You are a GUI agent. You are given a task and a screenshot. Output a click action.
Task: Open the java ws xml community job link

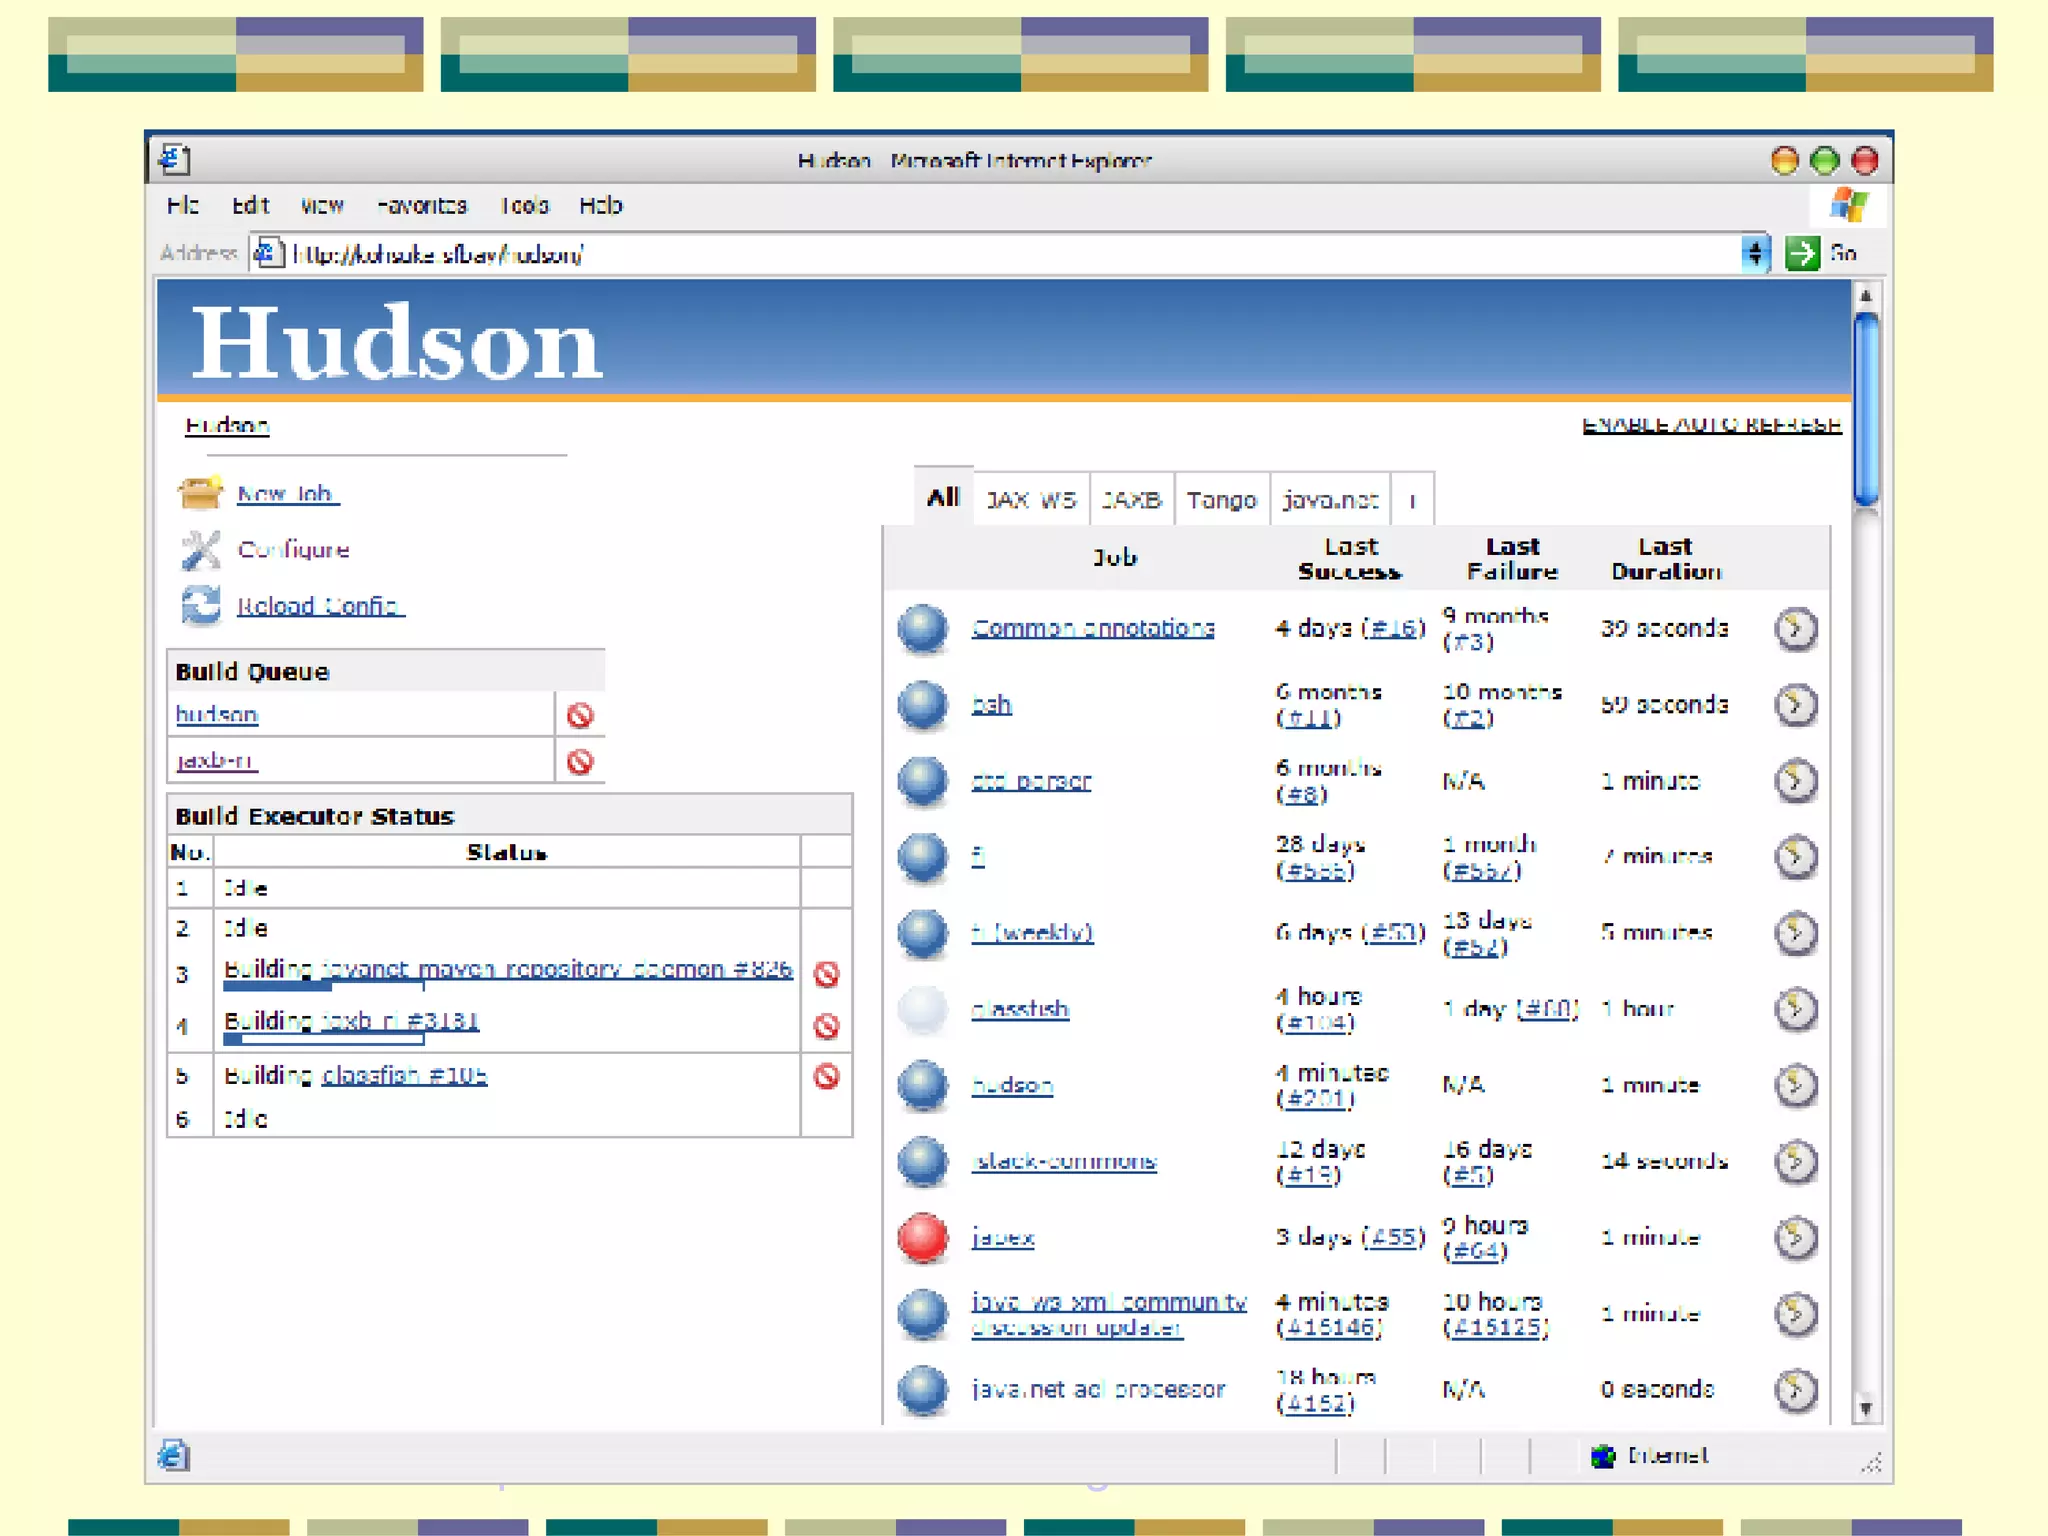1109,1314
